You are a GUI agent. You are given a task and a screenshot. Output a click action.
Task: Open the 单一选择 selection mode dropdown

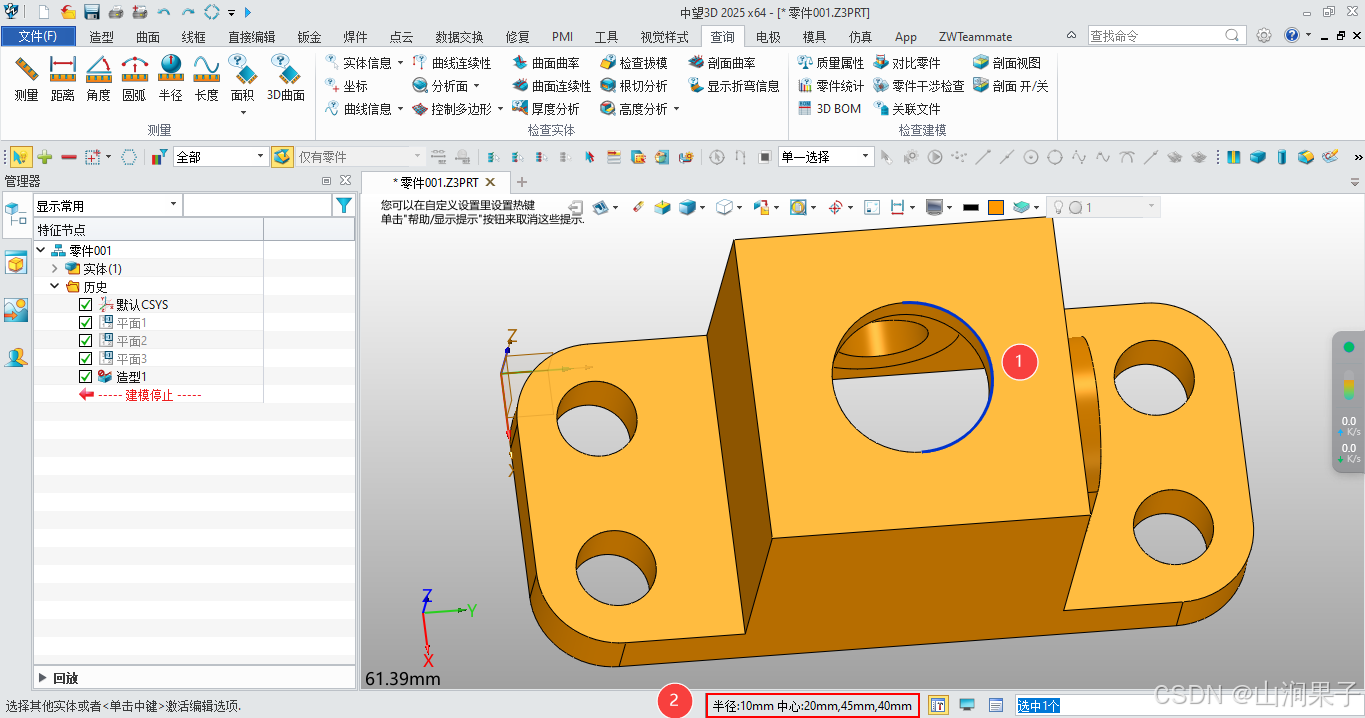867,157
